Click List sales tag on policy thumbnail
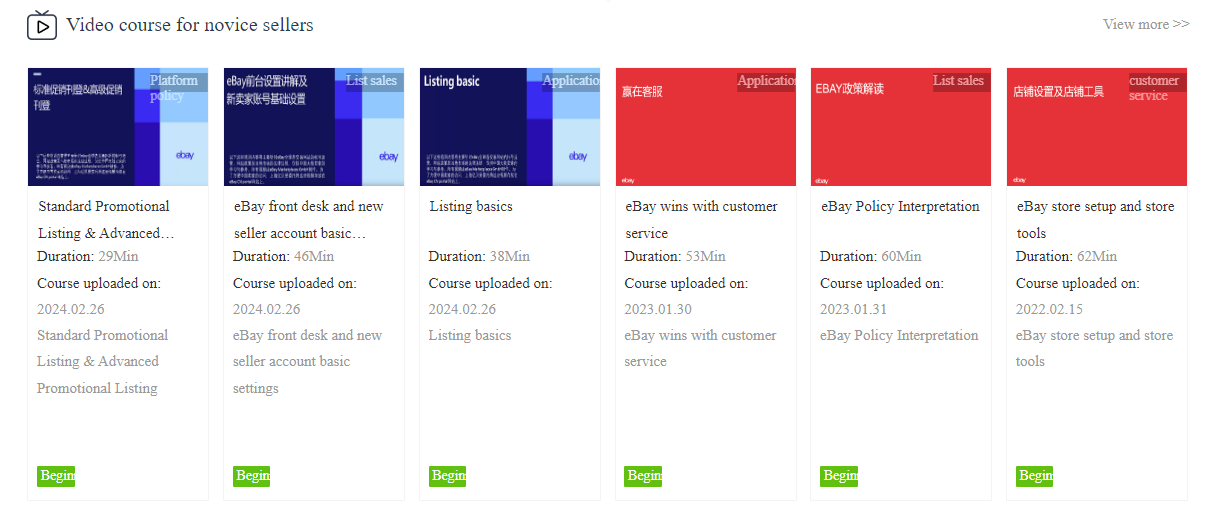Screen dimensions: 1206x515 960,81
